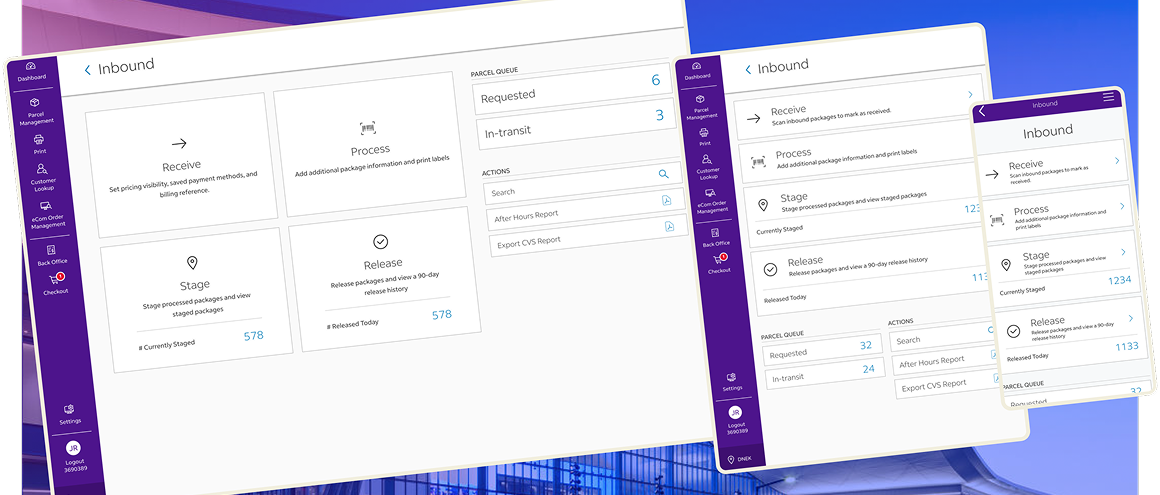Open Customer Lookup in the leftmost sidebar
The image size is (1160, 495).
pos(41,171)
